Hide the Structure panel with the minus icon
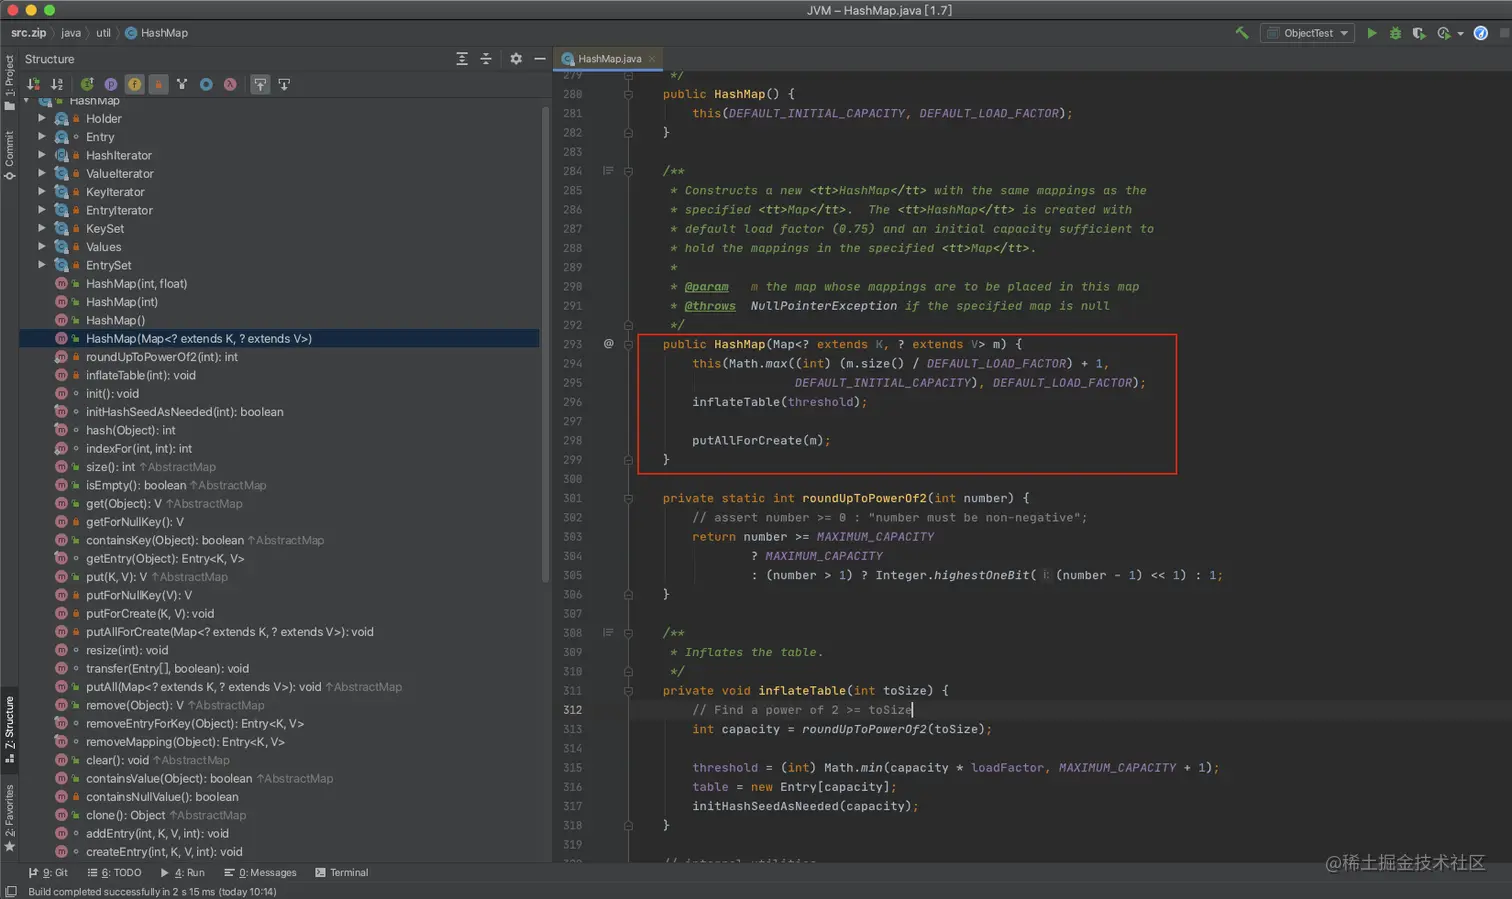1512x899 pixels. click(540, 59)
